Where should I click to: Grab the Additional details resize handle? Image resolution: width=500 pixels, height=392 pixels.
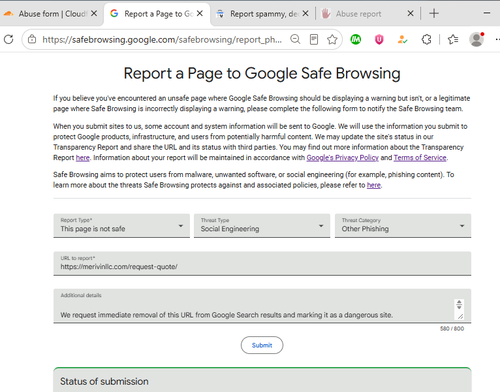[460, 316]
